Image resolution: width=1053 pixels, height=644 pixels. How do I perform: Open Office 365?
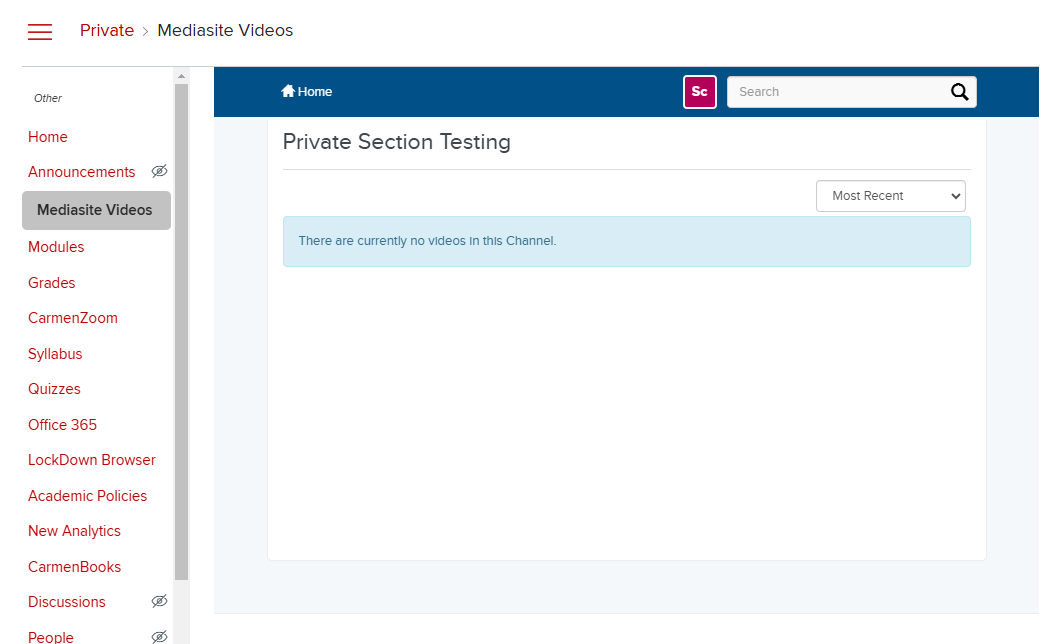[62, 424]
